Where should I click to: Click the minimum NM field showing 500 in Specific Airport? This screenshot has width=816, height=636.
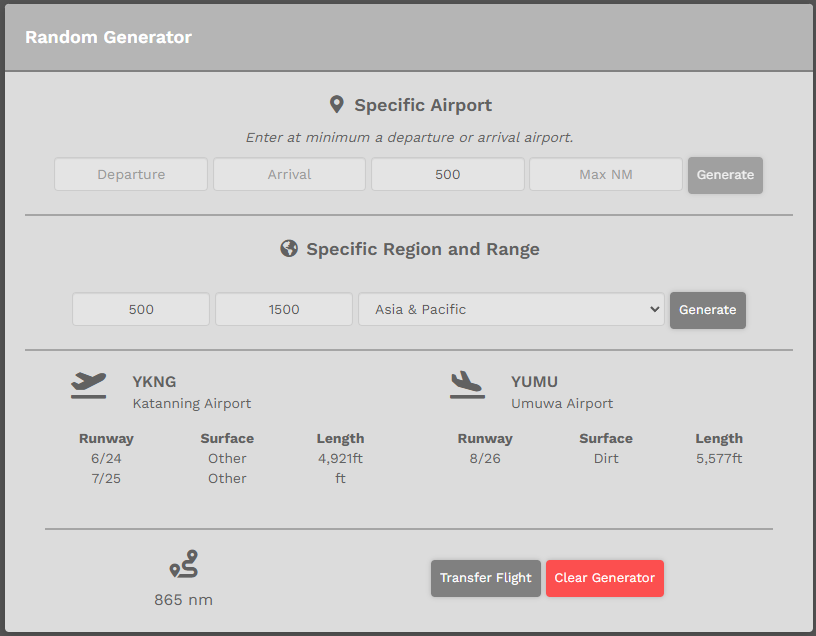coord(448,174)
